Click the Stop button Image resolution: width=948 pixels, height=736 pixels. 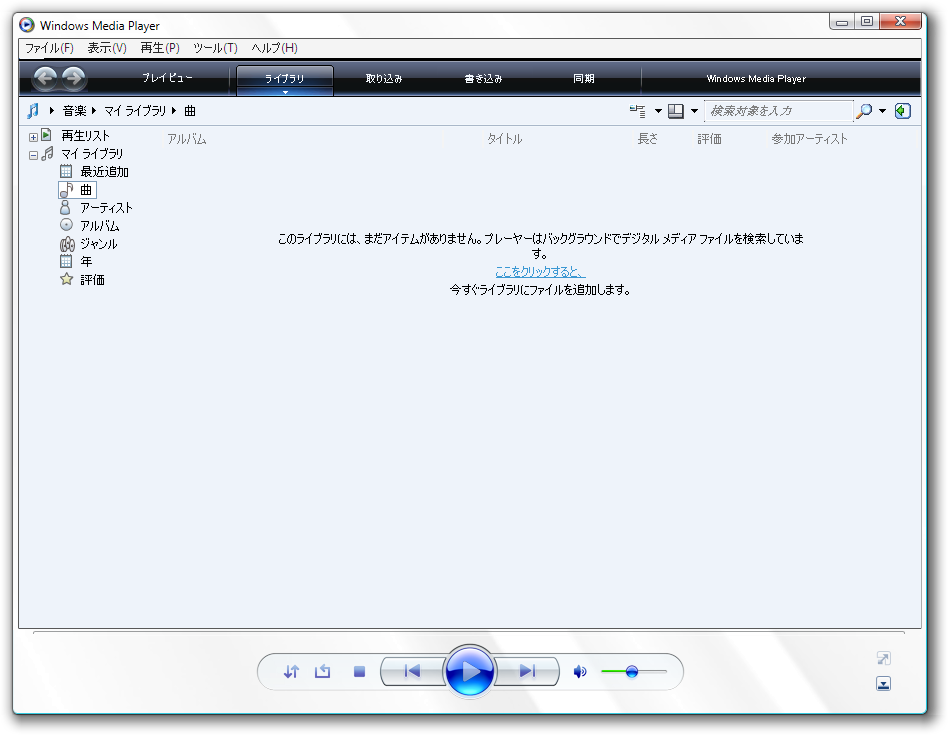click(359, 671)
